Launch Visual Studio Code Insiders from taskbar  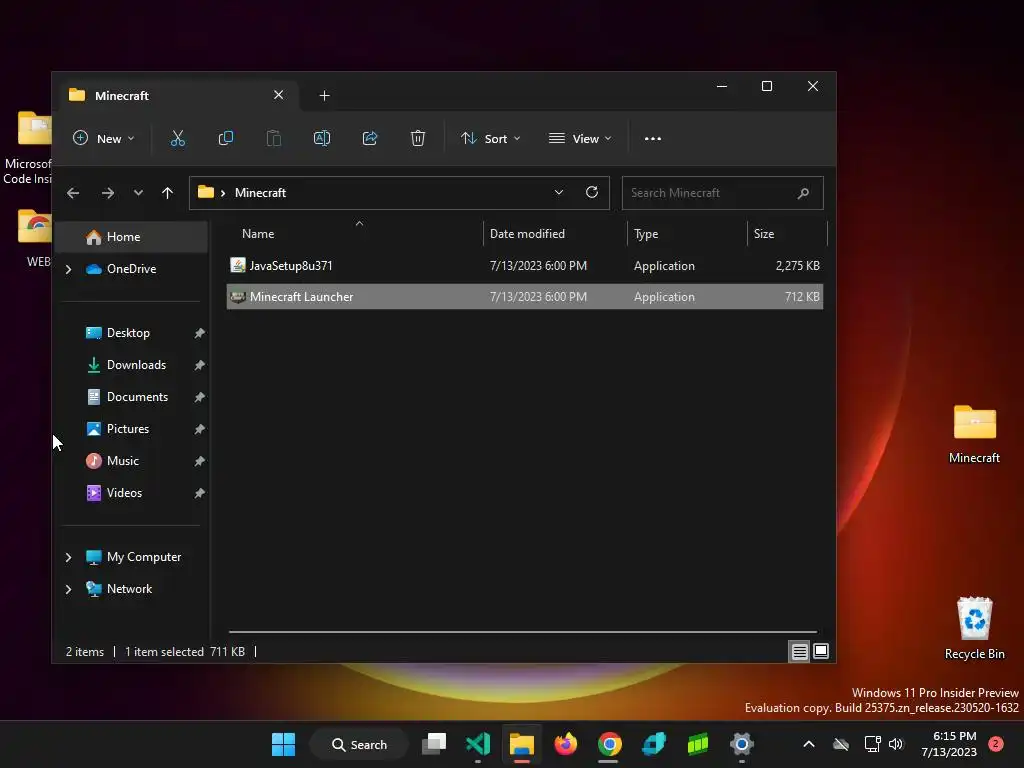pos(478,744)
